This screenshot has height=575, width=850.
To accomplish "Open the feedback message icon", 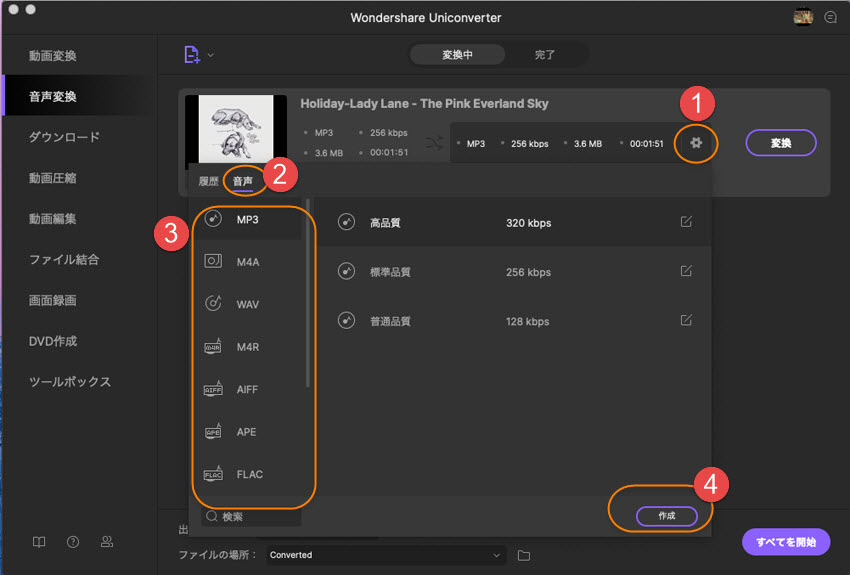I will (830, 17).
